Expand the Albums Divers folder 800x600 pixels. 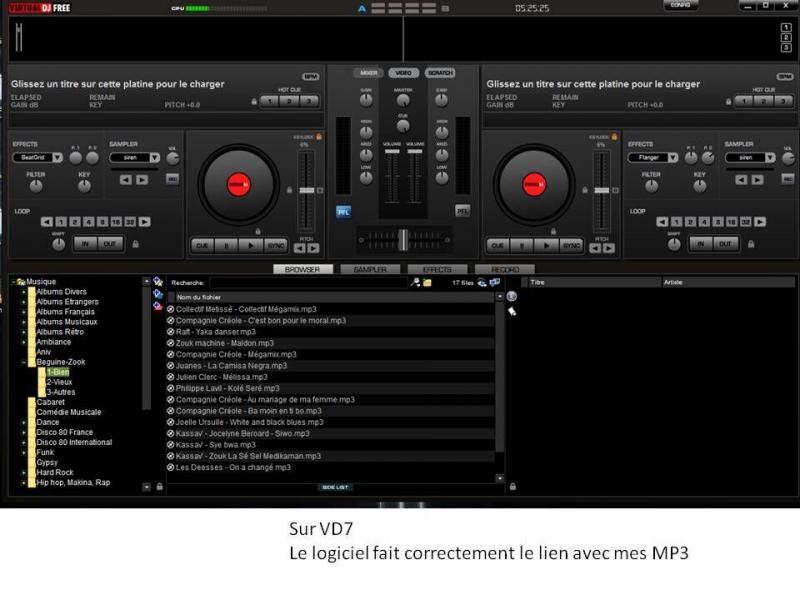pos(23,292)
